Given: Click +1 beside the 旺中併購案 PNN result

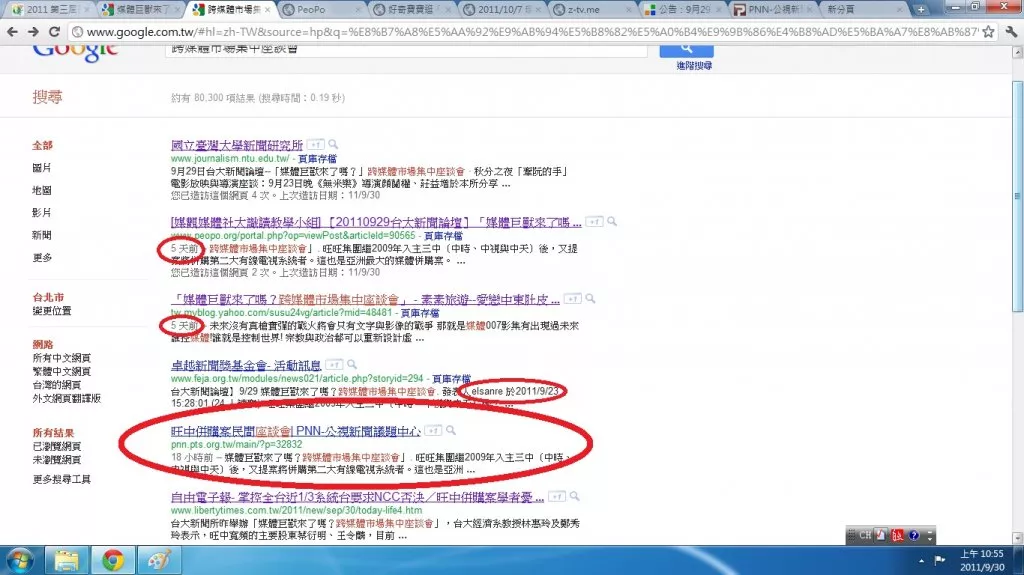Looking at the screenshot, I should pyautogui.click(x=433, y=431).
